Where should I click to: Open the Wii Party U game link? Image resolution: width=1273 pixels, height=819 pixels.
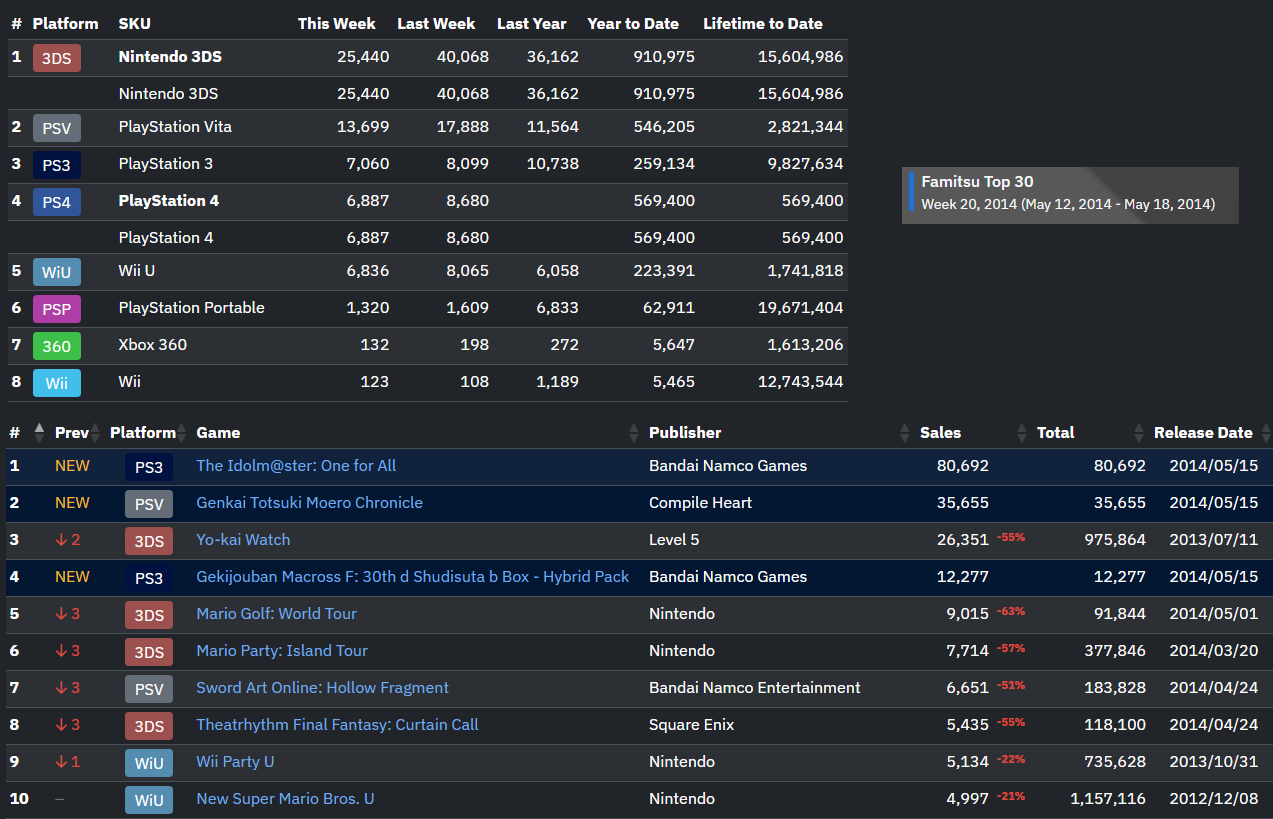click(x=235, y=762)
